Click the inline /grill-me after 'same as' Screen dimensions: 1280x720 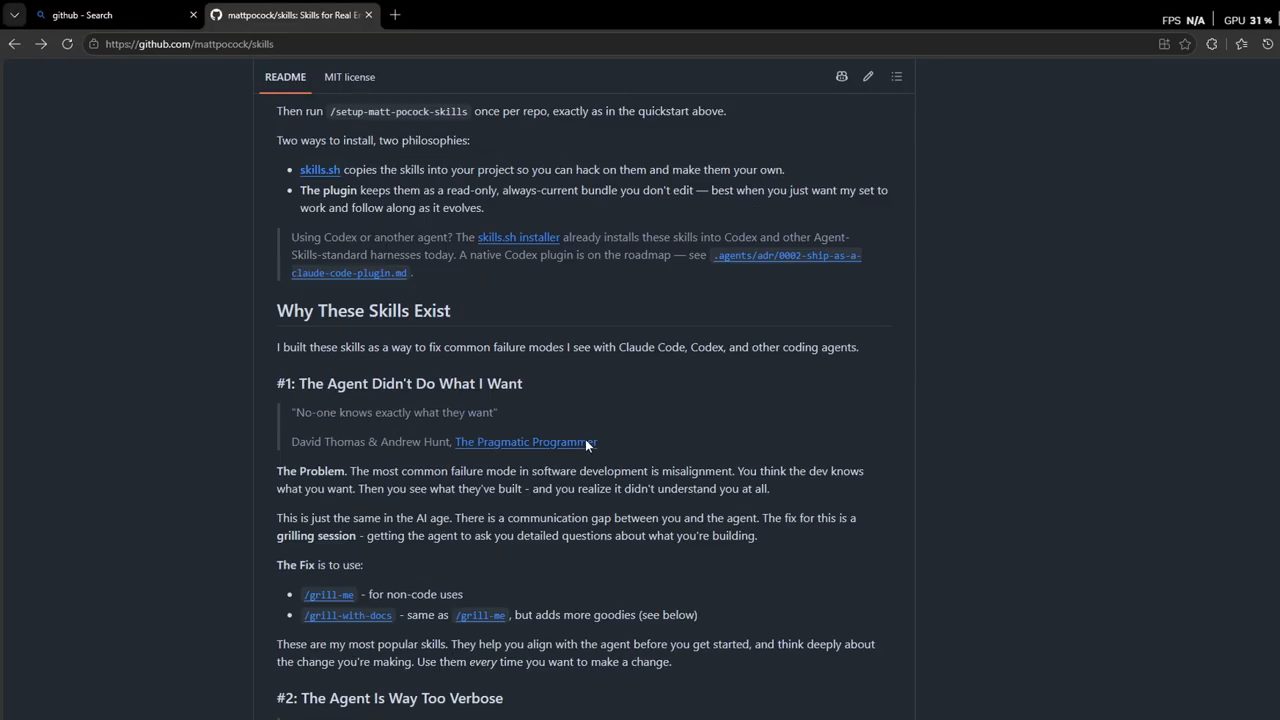(480, 616)
